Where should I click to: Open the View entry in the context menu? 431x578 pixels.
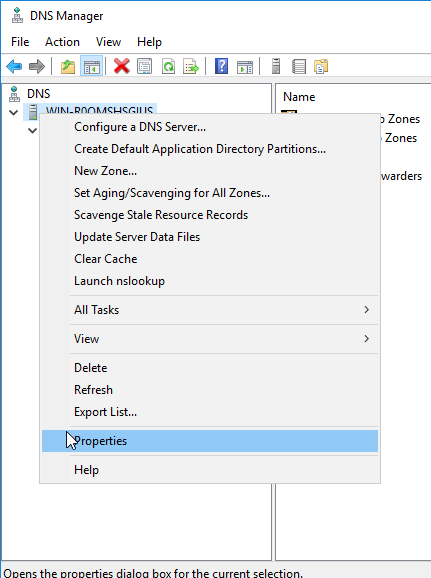point(210,339)
